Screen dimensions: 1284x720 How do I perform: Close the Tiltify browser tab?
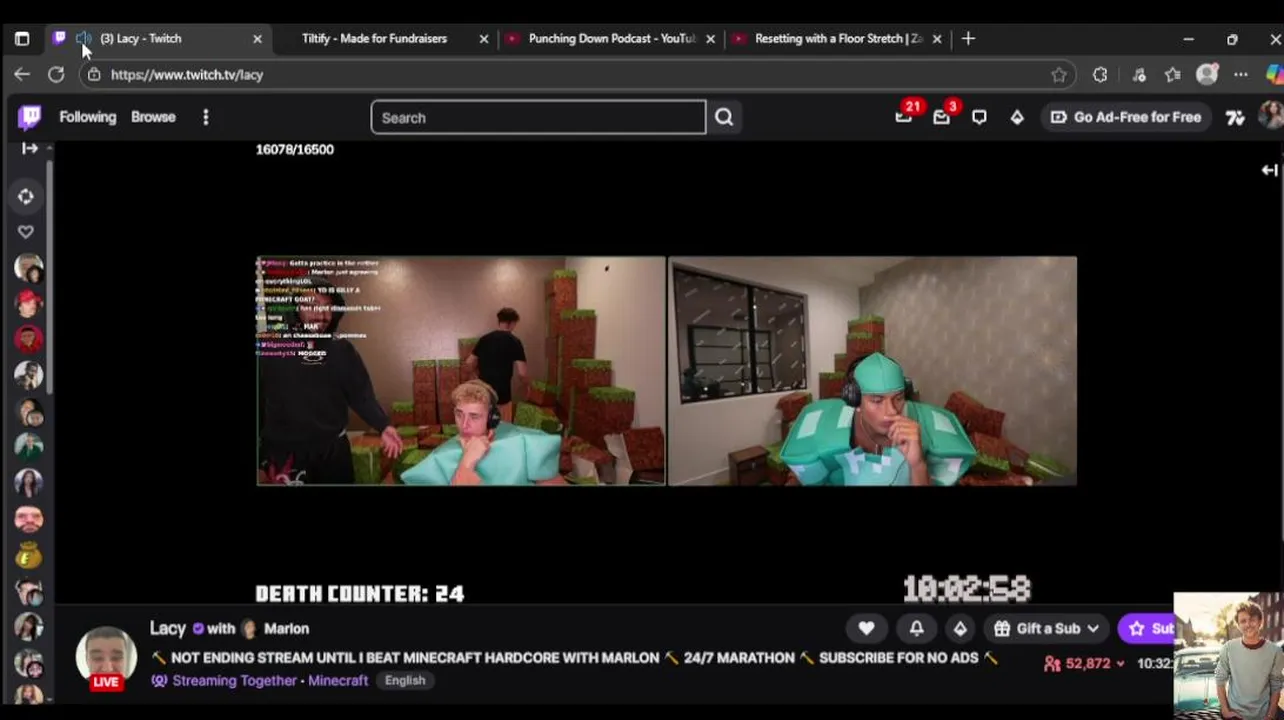[484, 38]
